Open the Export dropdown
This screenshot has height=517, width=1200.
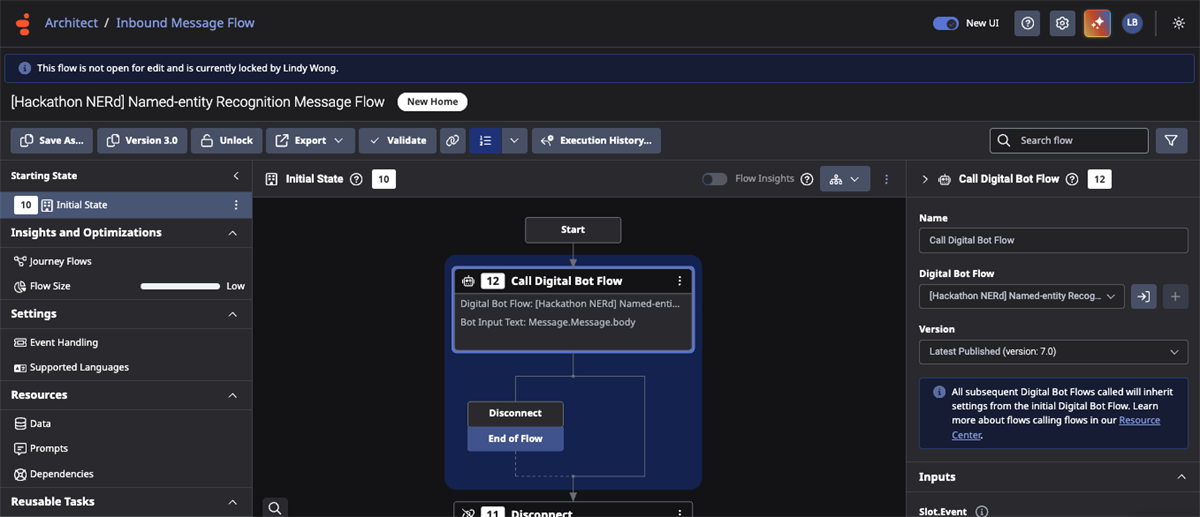[x=310, y=141]
